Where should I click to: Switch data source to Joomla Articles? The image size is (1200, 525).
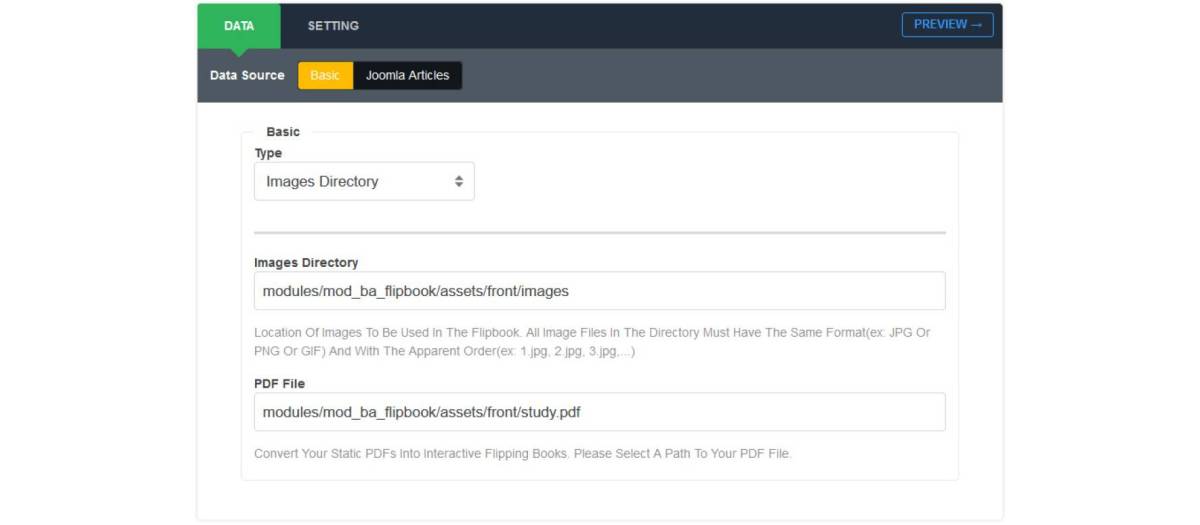pyautogui.click(x=407, y=76)
